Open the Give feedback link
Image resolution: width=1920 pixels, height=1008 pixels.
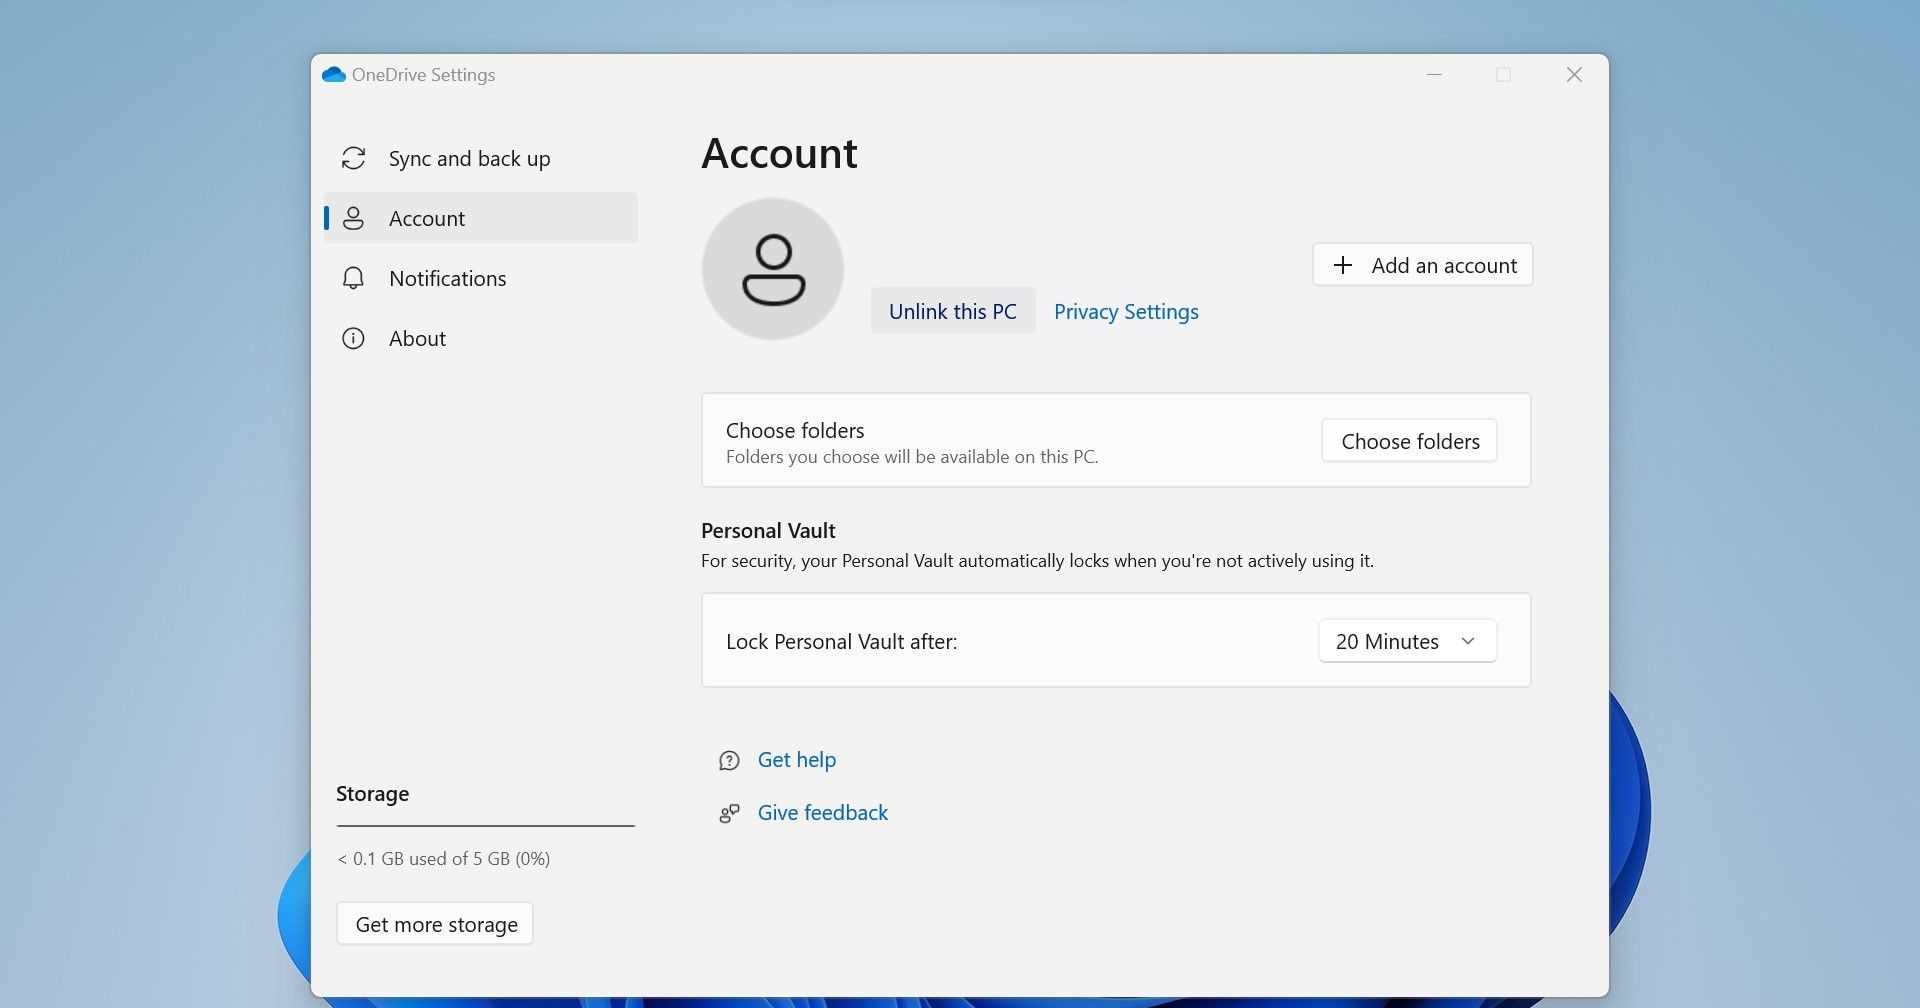pyautogui.click(x=822, y=814)
